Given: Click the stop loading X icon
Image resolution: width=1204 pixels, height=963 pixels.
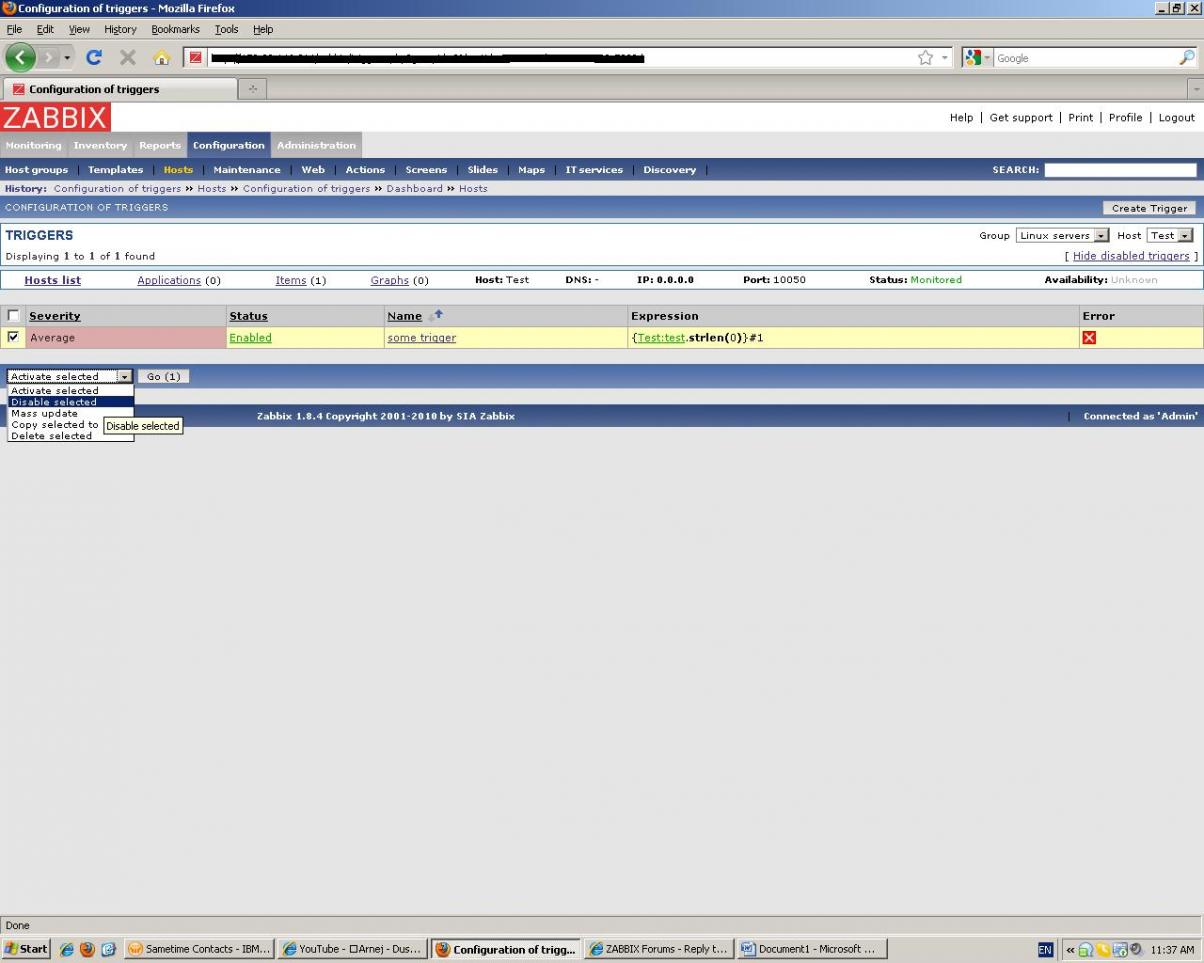Looking at the screenshot, I should (x=127, y=57).
